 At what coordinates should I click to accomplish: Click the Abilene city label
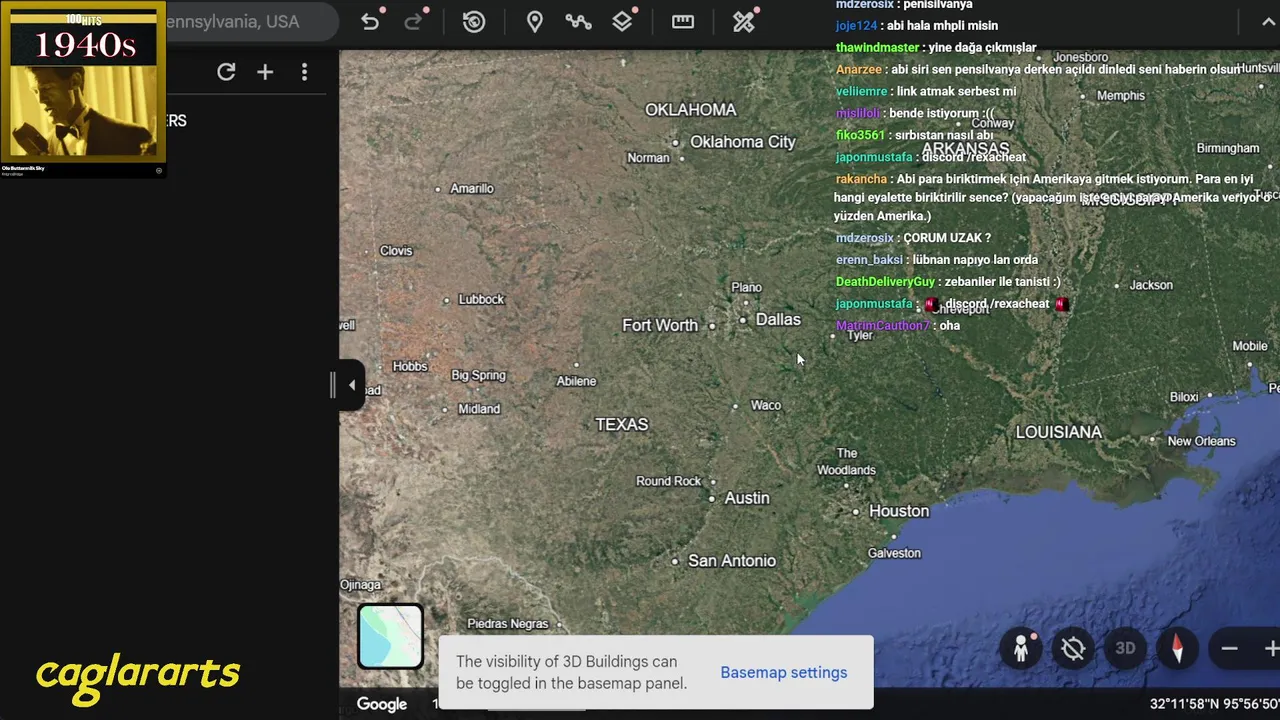[x=576, y=381]
